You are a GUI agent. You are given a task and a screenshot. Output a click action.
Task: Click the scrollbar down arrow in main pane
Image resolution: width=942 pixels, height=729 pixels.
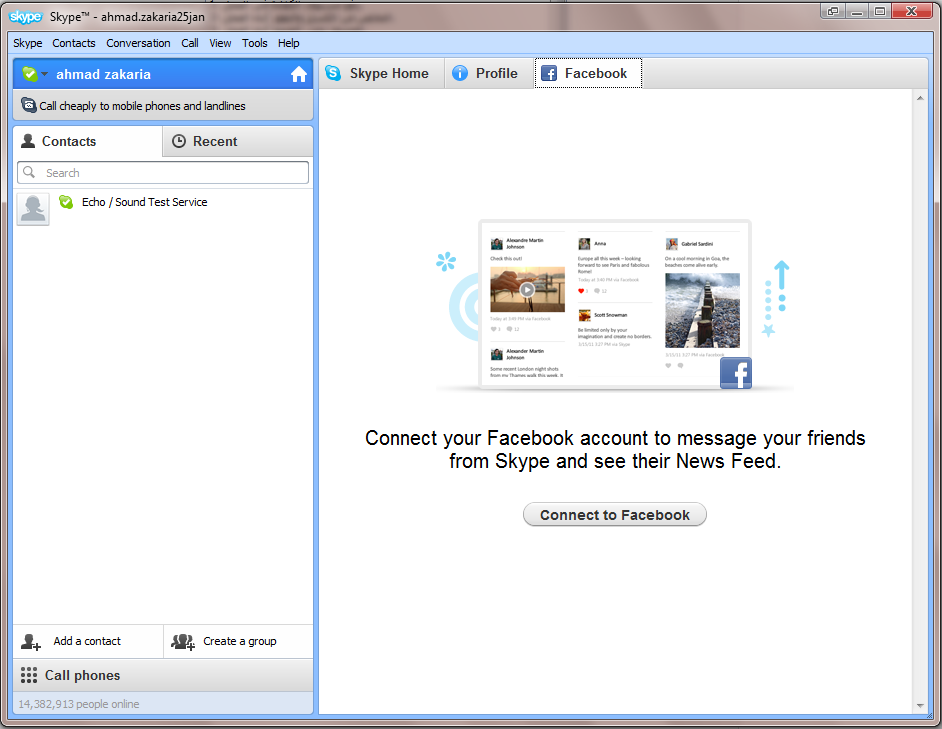click(x=920, y=706)
